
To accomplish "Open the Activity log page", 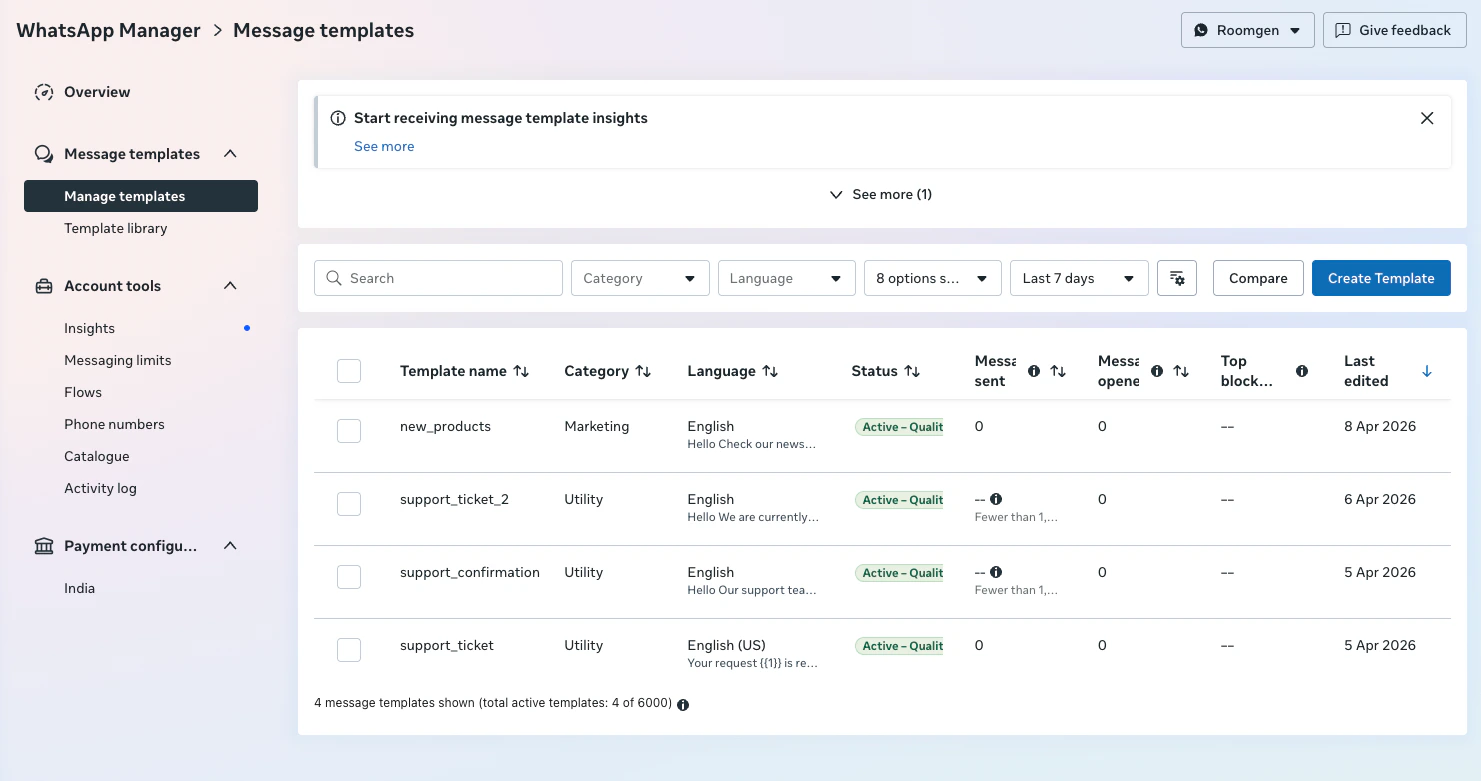I will coord(100,488).
